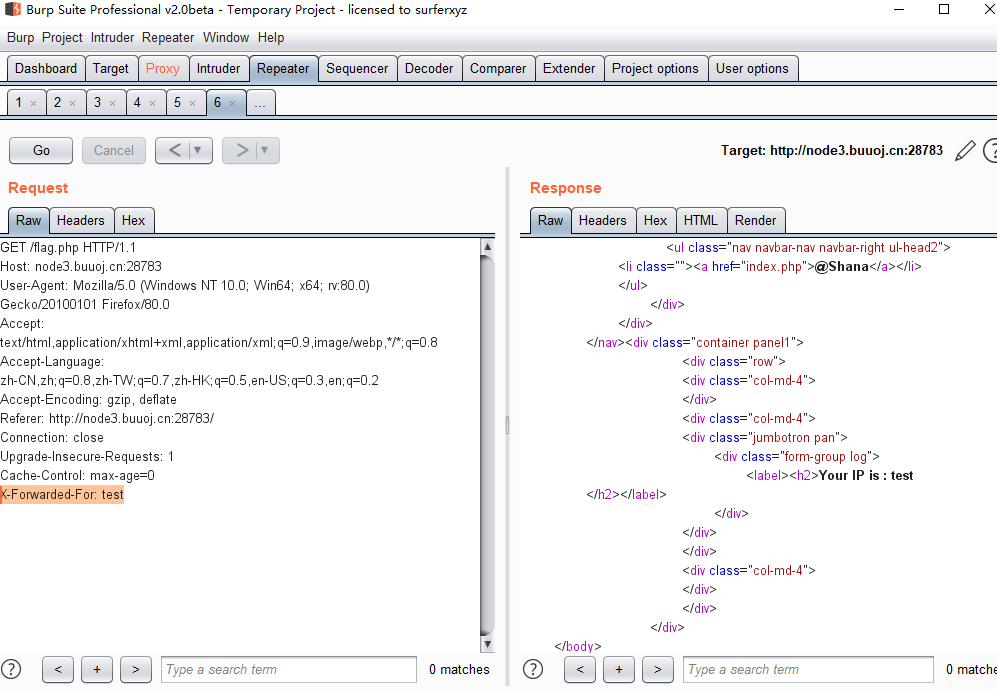997x690 pixels.
Task: Open request search help question mark icon
Action: [11, 669]
